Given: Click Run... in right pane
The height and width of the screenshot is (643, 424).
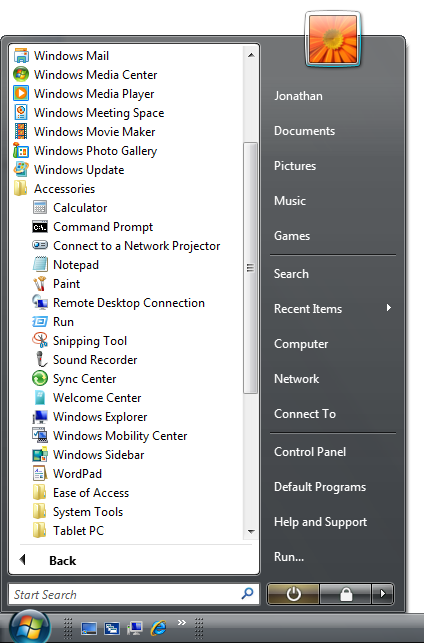Looking at the screenshot, I should click(x=289, y=556).
